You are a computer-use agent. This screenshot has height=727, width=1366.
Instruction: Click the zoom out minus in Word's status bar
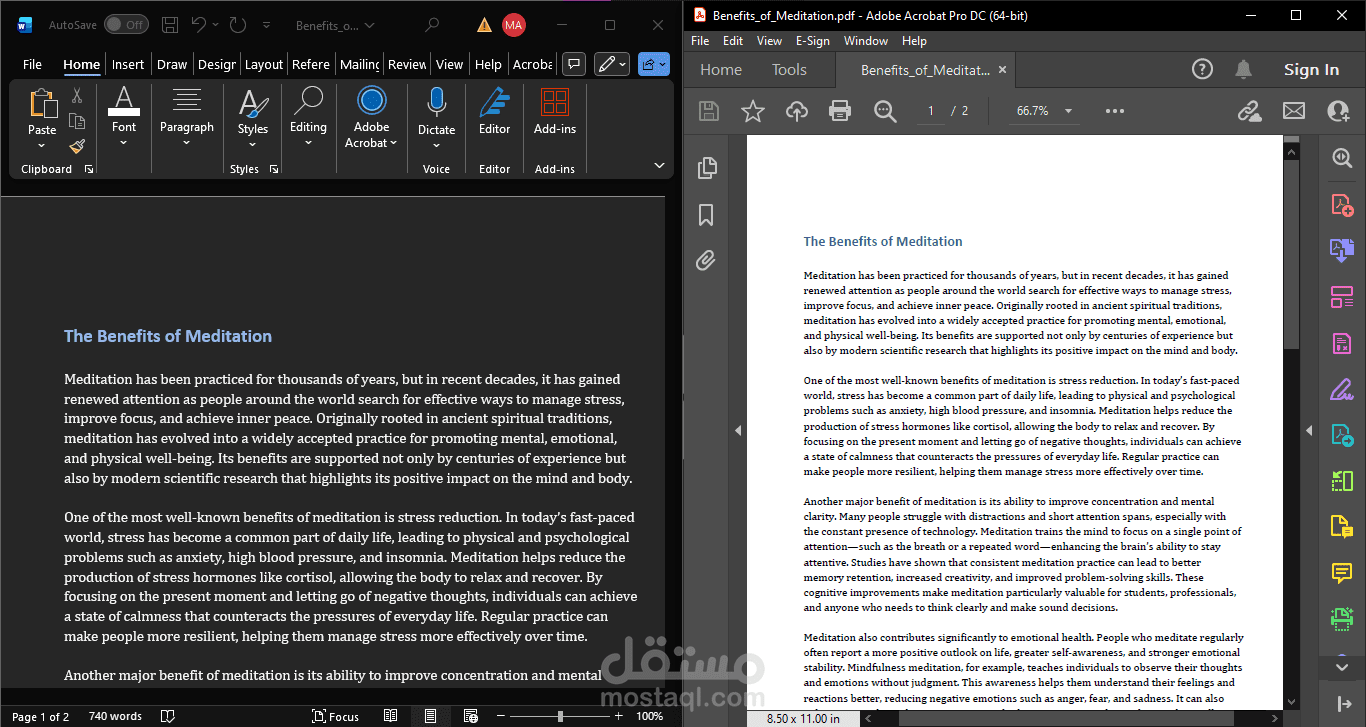[500, 716]
